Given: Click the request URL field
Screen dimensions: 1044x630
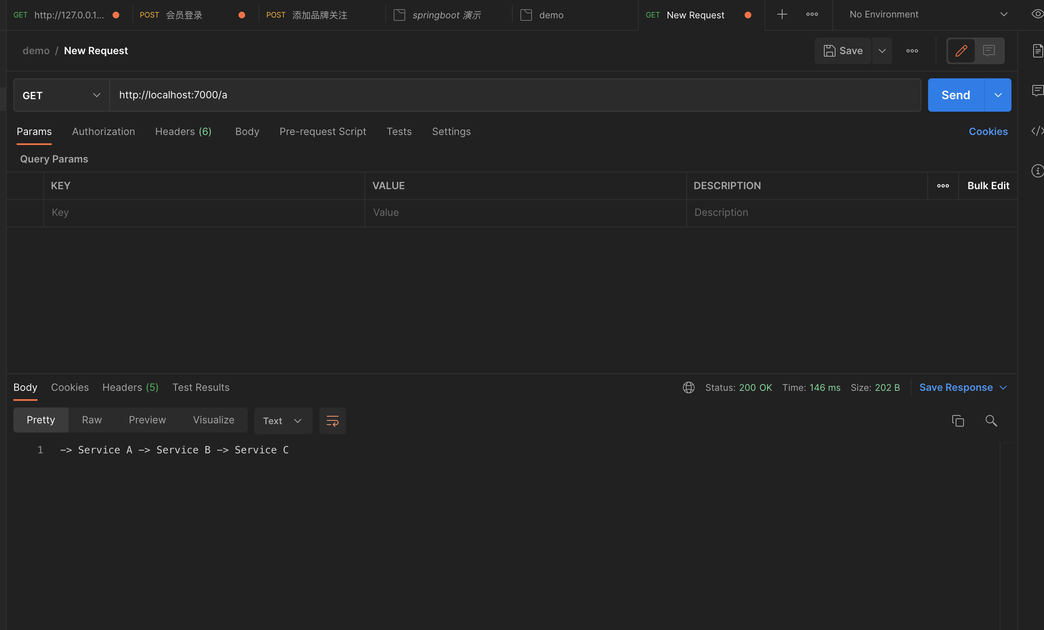Looking at the screenshot, I should tap(515, 95).
